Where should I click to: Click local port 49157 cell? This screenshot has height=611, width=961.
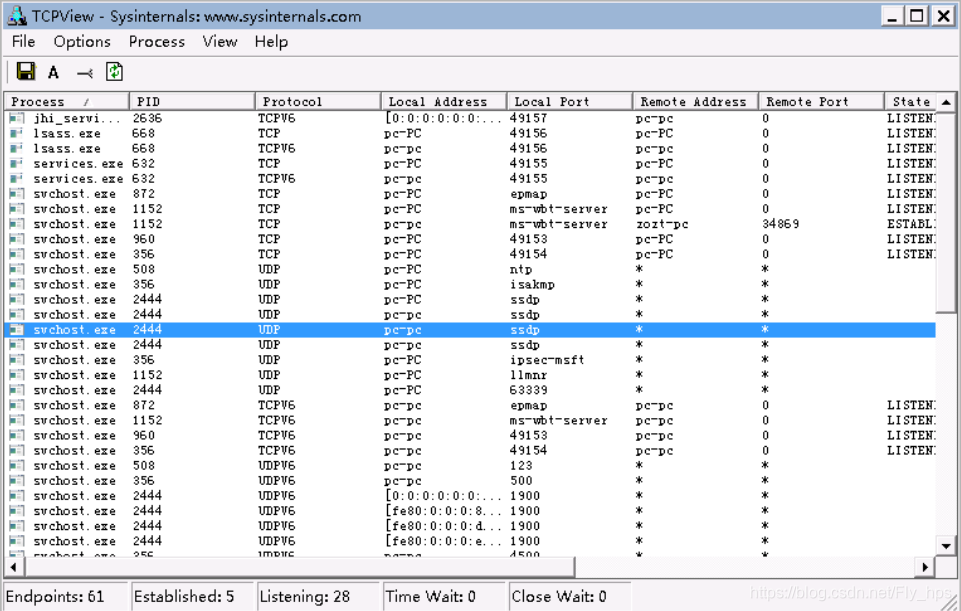tap(528, 118)
